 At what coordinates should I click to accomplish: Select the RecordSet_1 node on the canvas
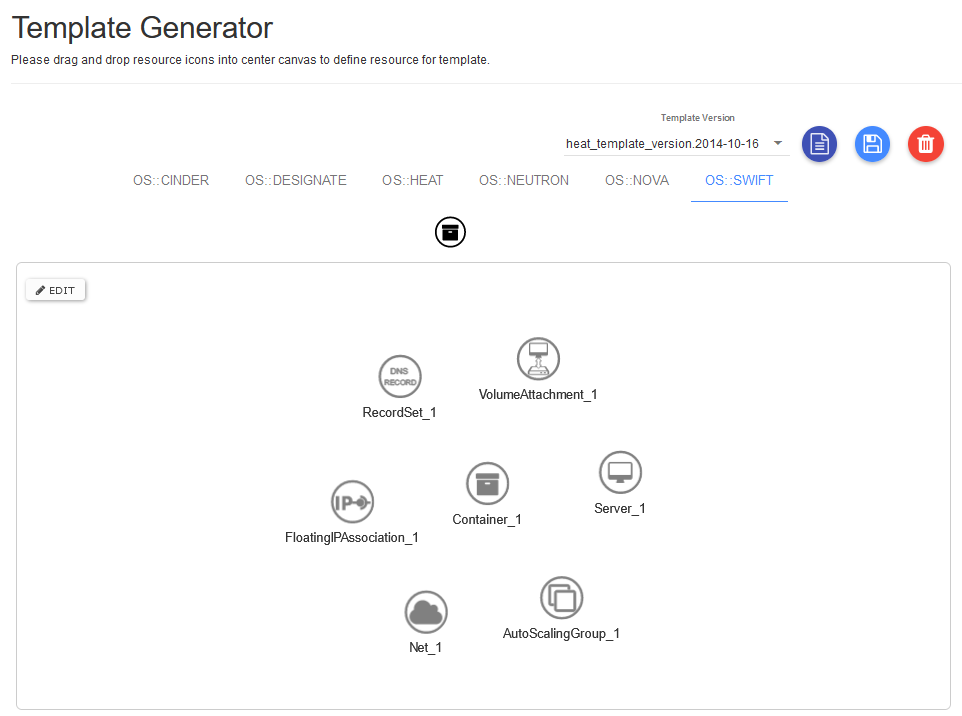[x=399, y=377]
